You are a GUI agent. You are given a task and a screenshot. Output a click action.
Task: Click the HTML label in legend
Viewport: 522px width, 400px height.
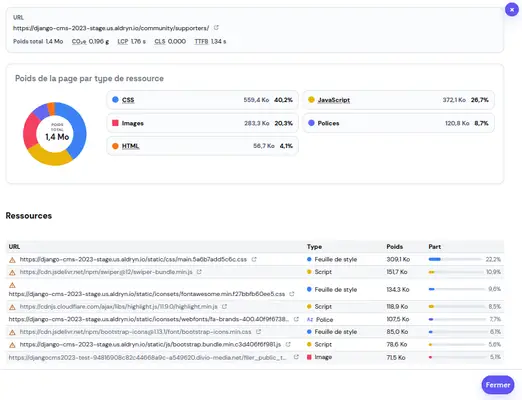[130, 146]
